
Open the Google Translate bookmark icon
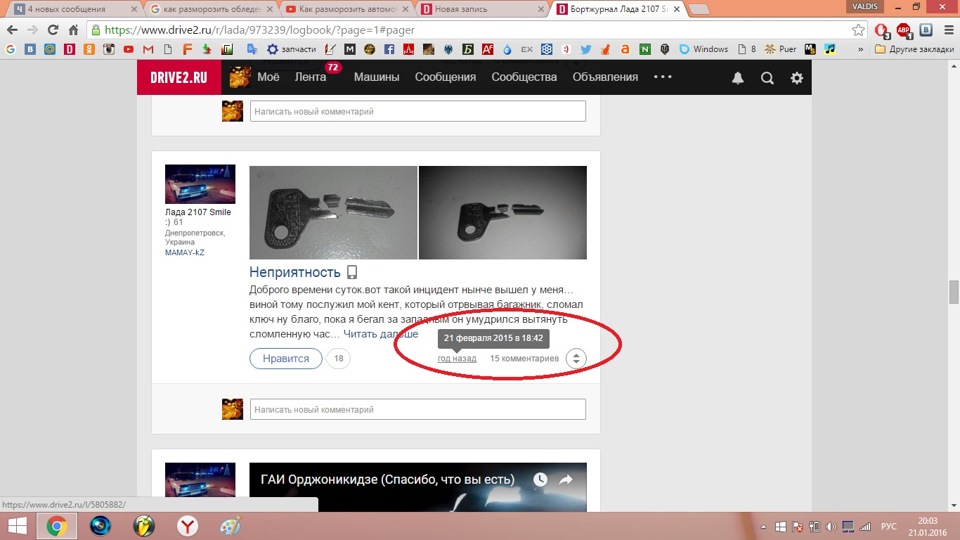click(252, 49)
